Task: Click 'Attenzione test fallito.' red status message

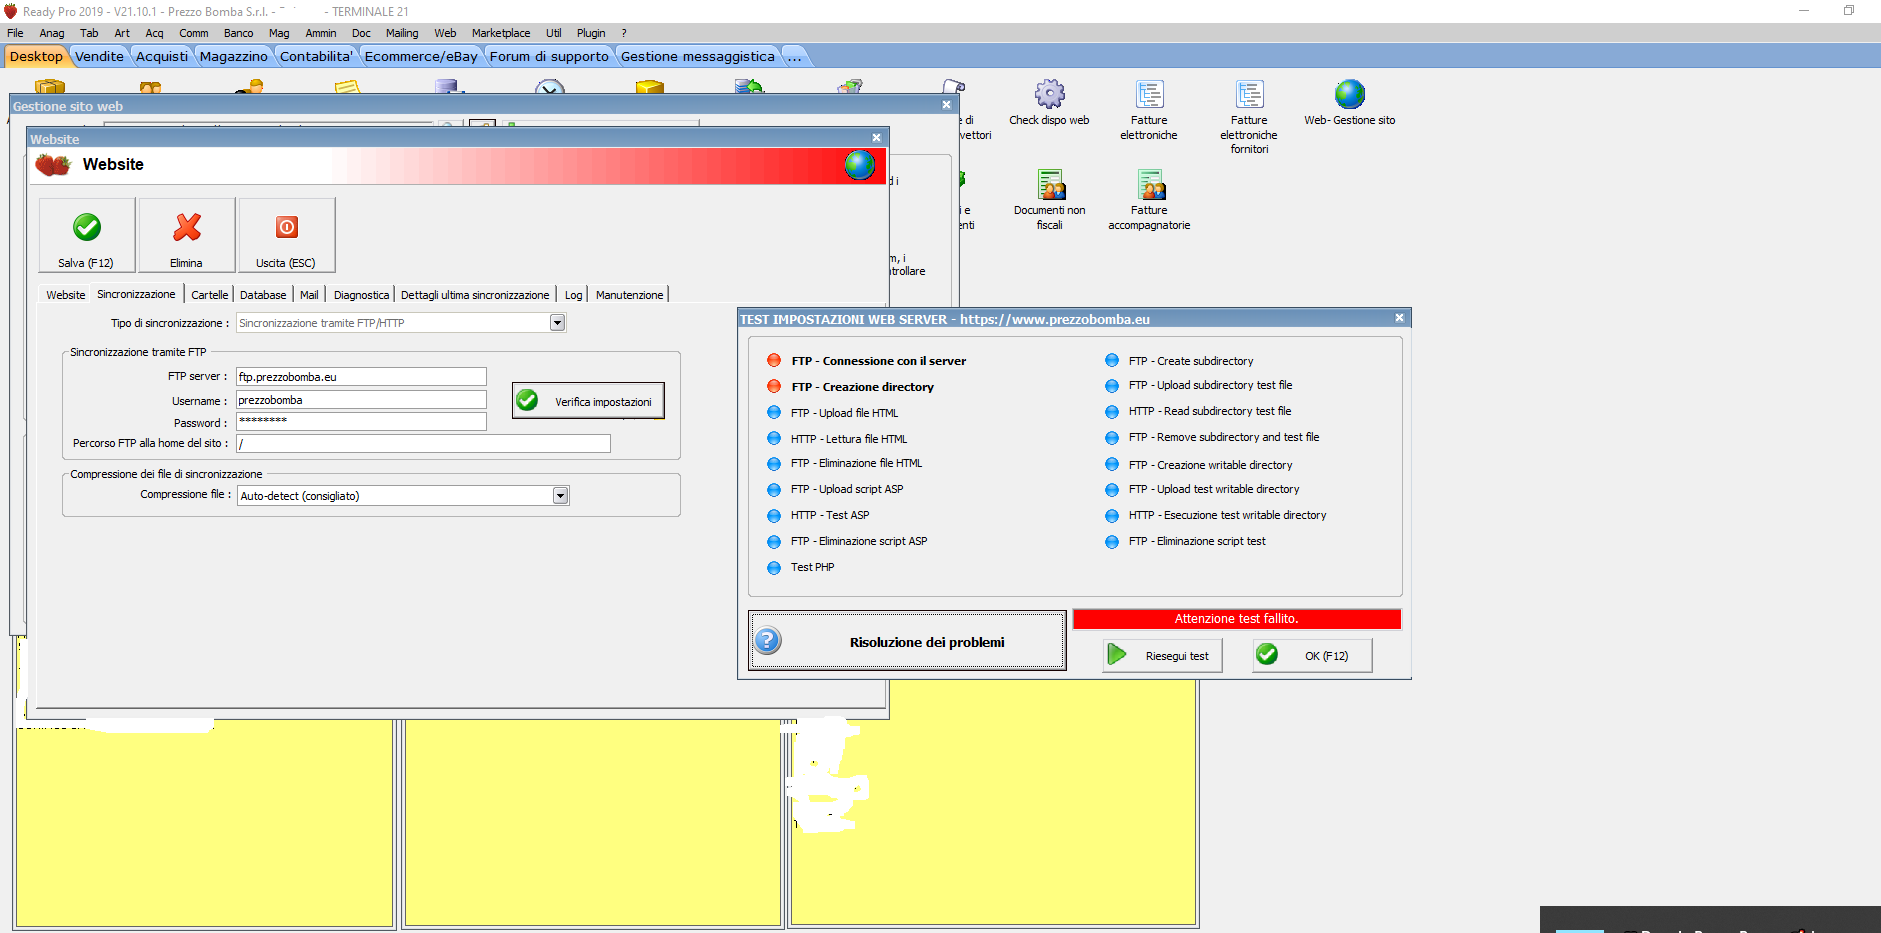Action: [1237, 619]
